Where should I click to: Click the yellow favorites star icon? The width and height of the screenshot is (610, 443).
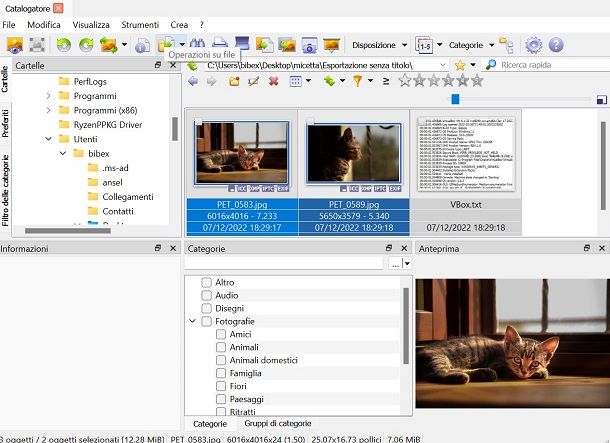[x=460, y=65]
